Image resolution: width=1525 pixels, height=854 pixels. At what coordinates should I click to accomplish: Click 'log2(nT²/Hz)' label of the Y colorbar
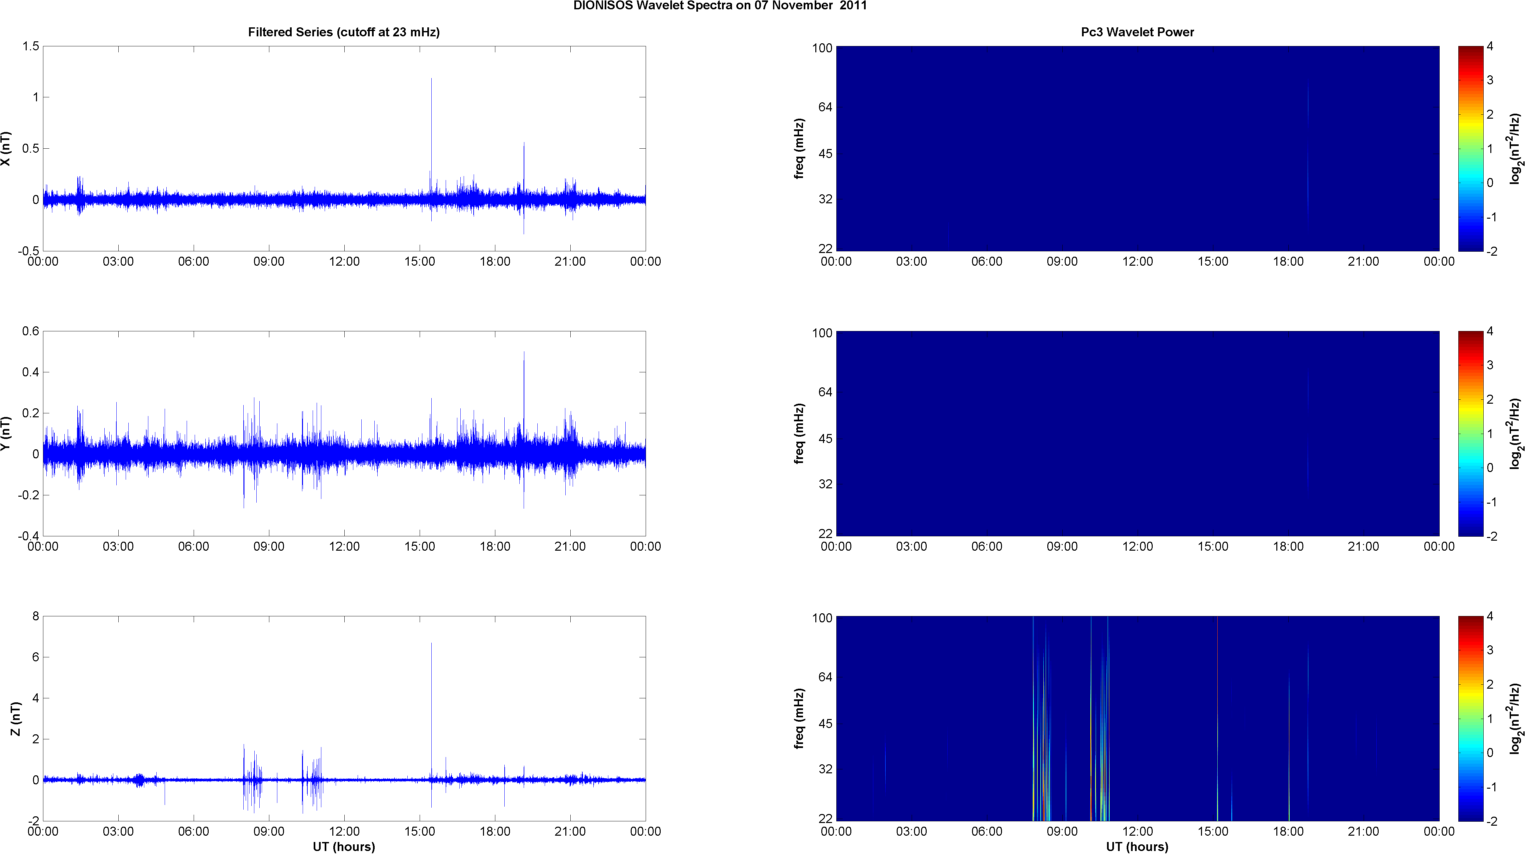point(1516,434)
